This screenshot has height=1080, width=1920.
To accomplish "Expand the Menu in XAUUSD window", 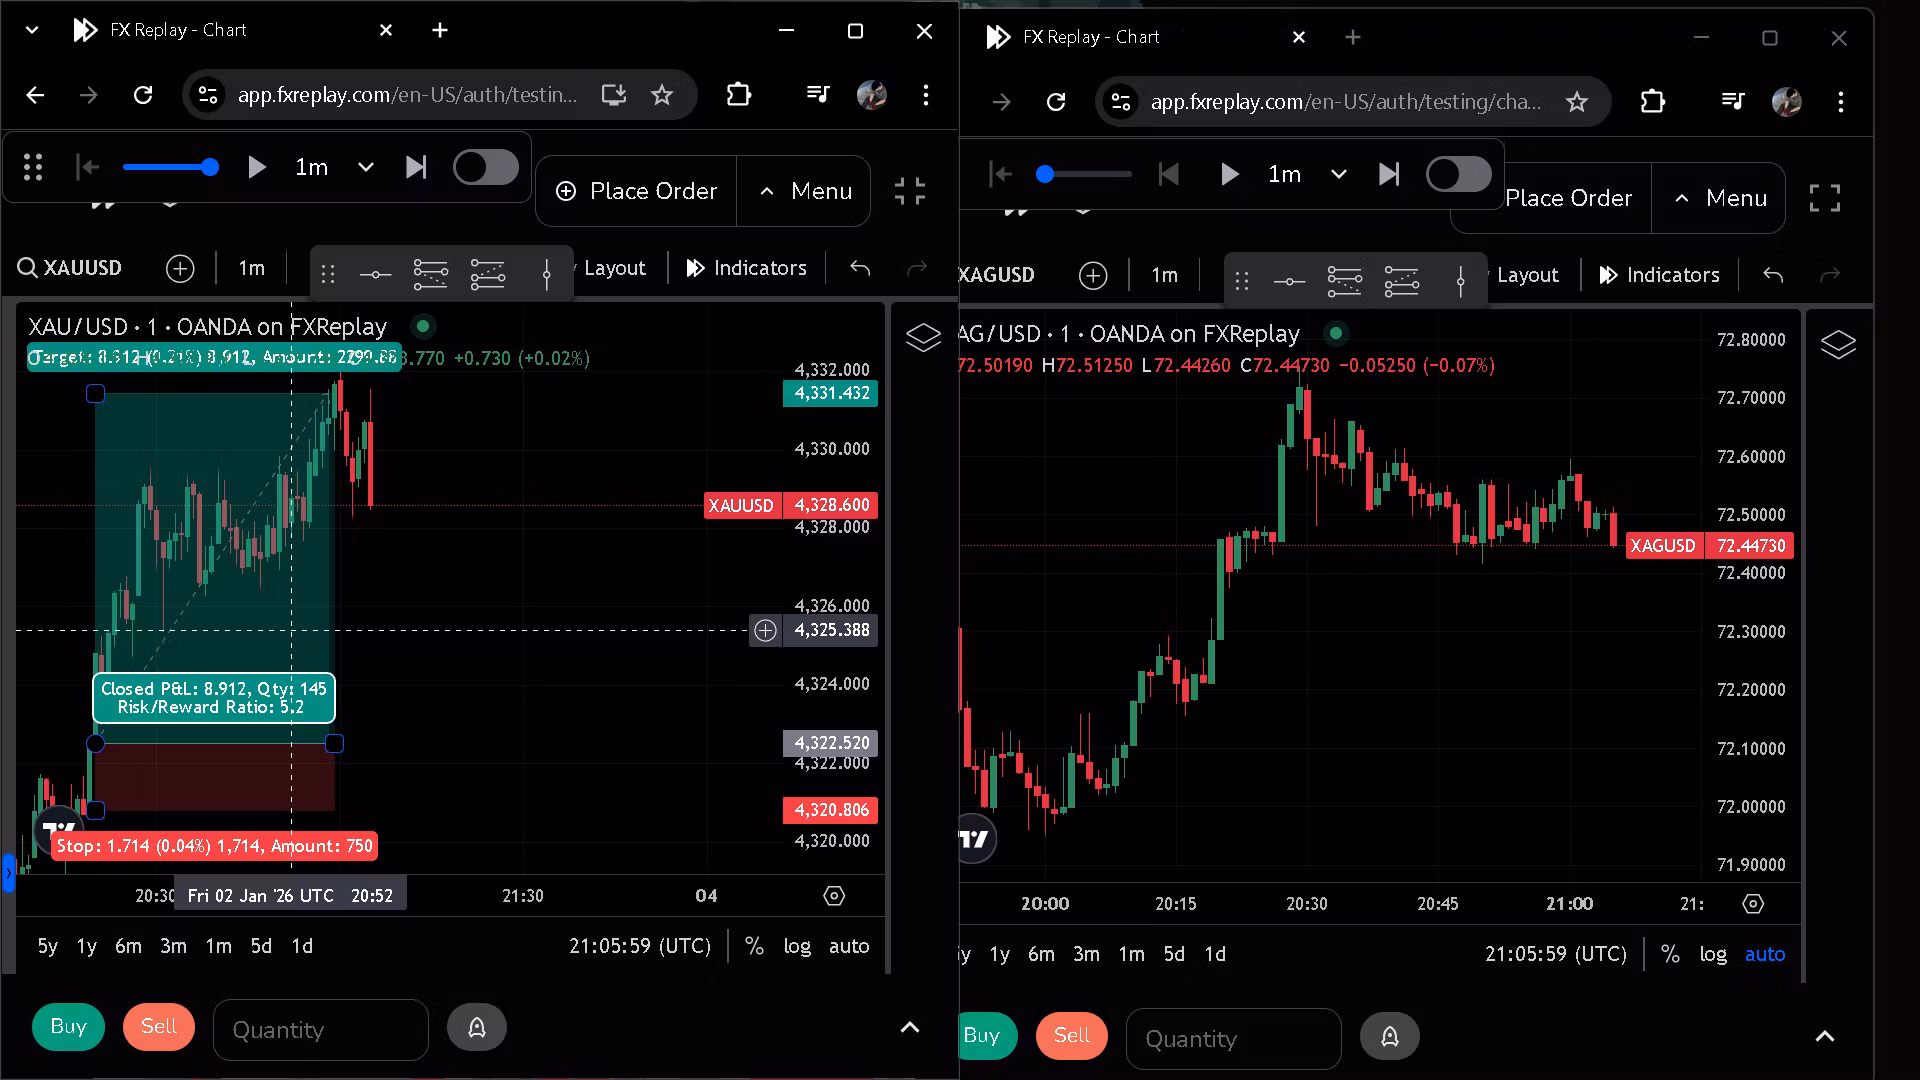I will [x=804, y=191].
